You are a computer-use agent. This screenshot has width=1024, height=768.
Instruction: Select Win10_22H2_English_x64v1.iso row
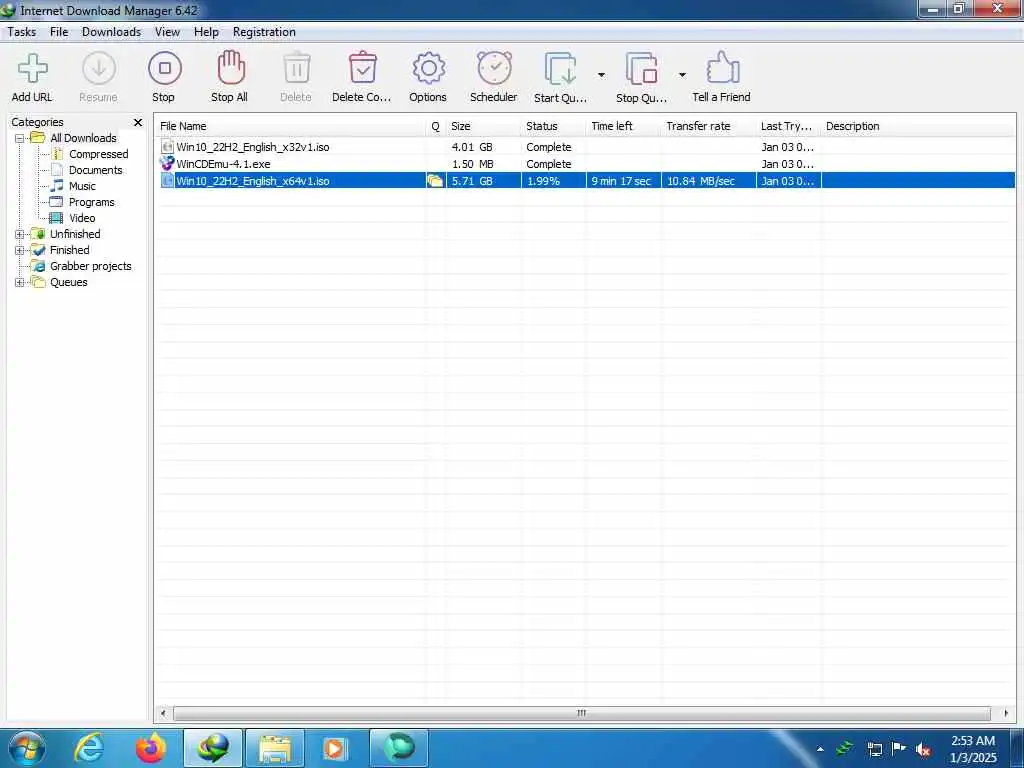pyautogui.click(x=586, y=181)
